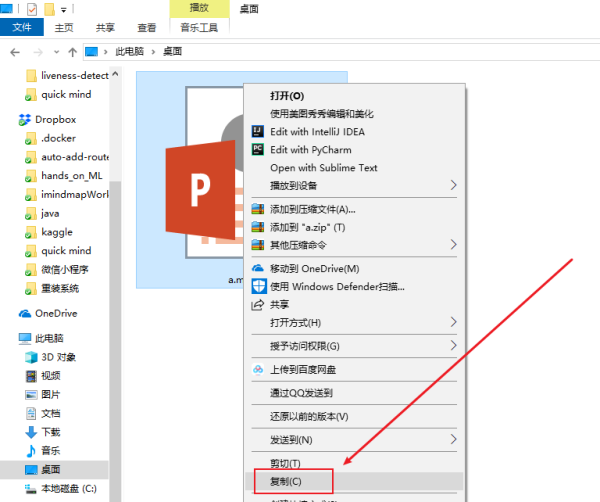Click the 播放 contextual tab header
Viewport: 600px width, 502px height.
click(199, 8)
